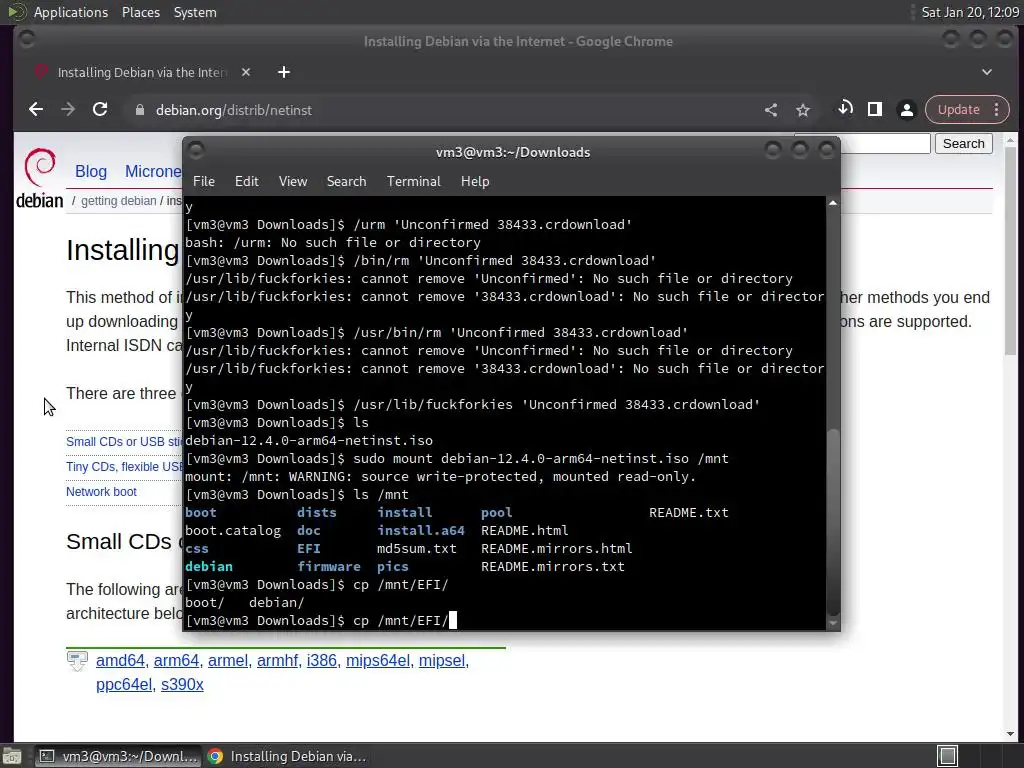
Task: Expand Chrome tab search chevron
Action: click(987, 72)
